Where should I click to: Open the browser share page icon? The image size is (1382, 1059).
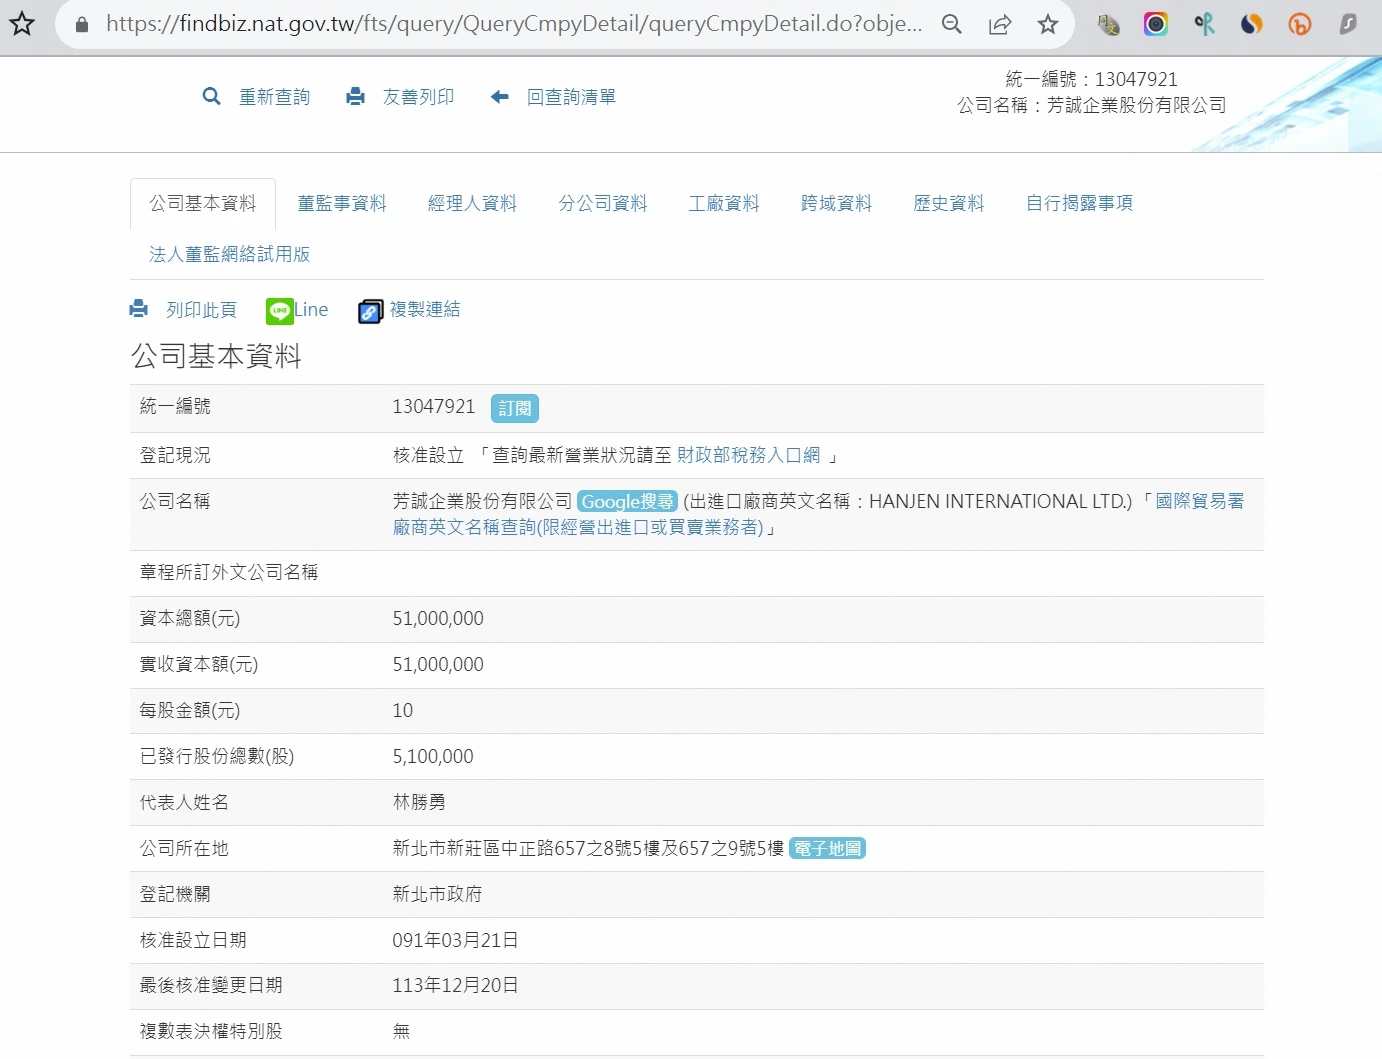[999, 24]
